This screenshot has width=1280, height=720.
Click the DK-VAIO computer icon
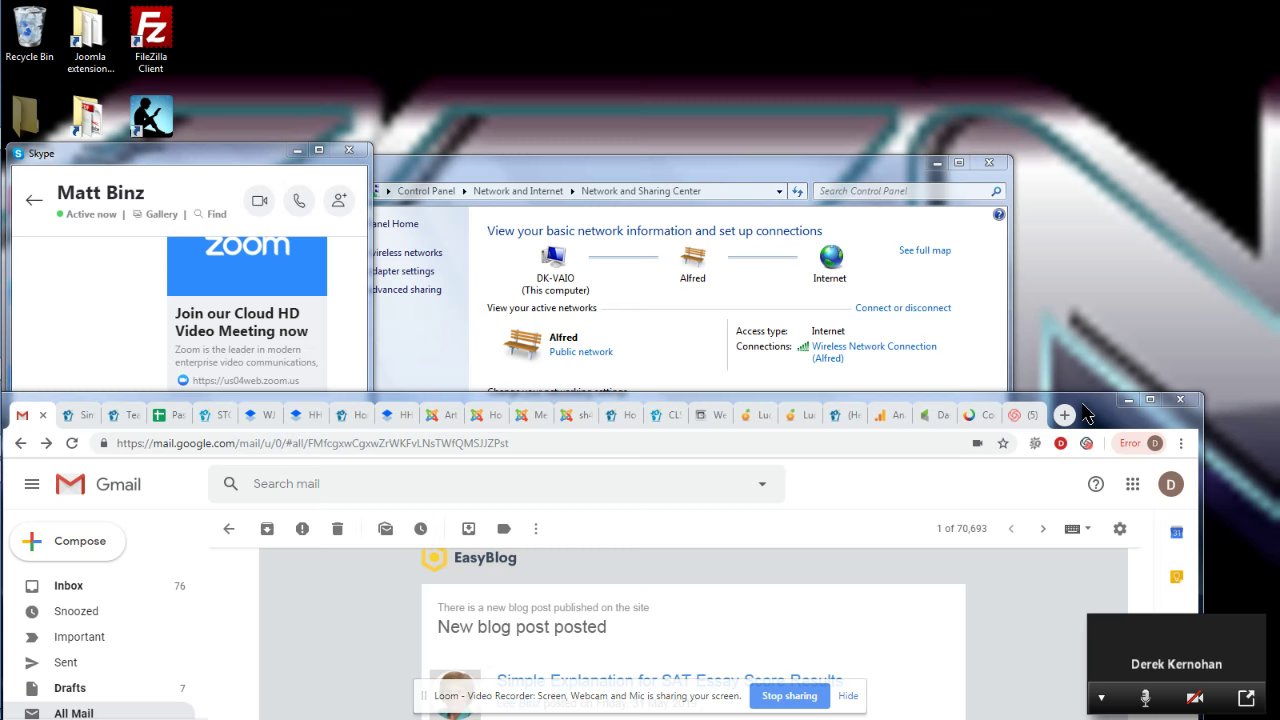(x=553, y=257)
